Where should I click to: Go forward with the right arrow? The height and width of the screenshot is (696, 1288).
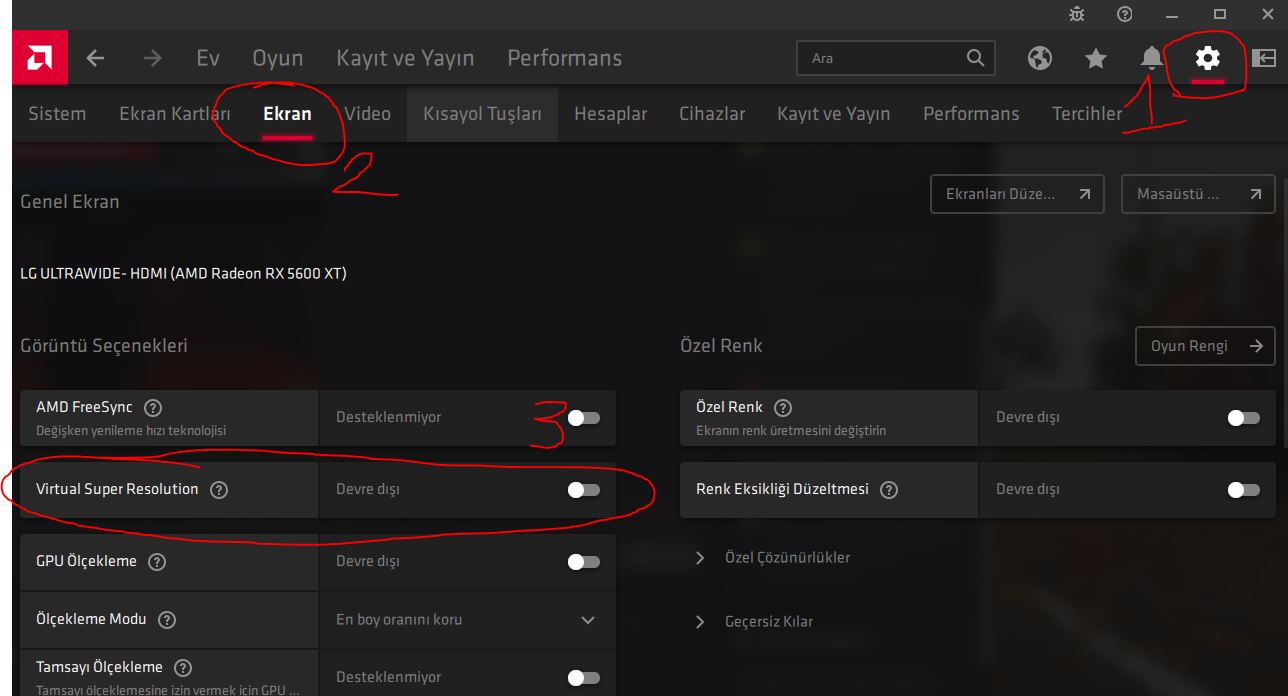tap(152, 58)
